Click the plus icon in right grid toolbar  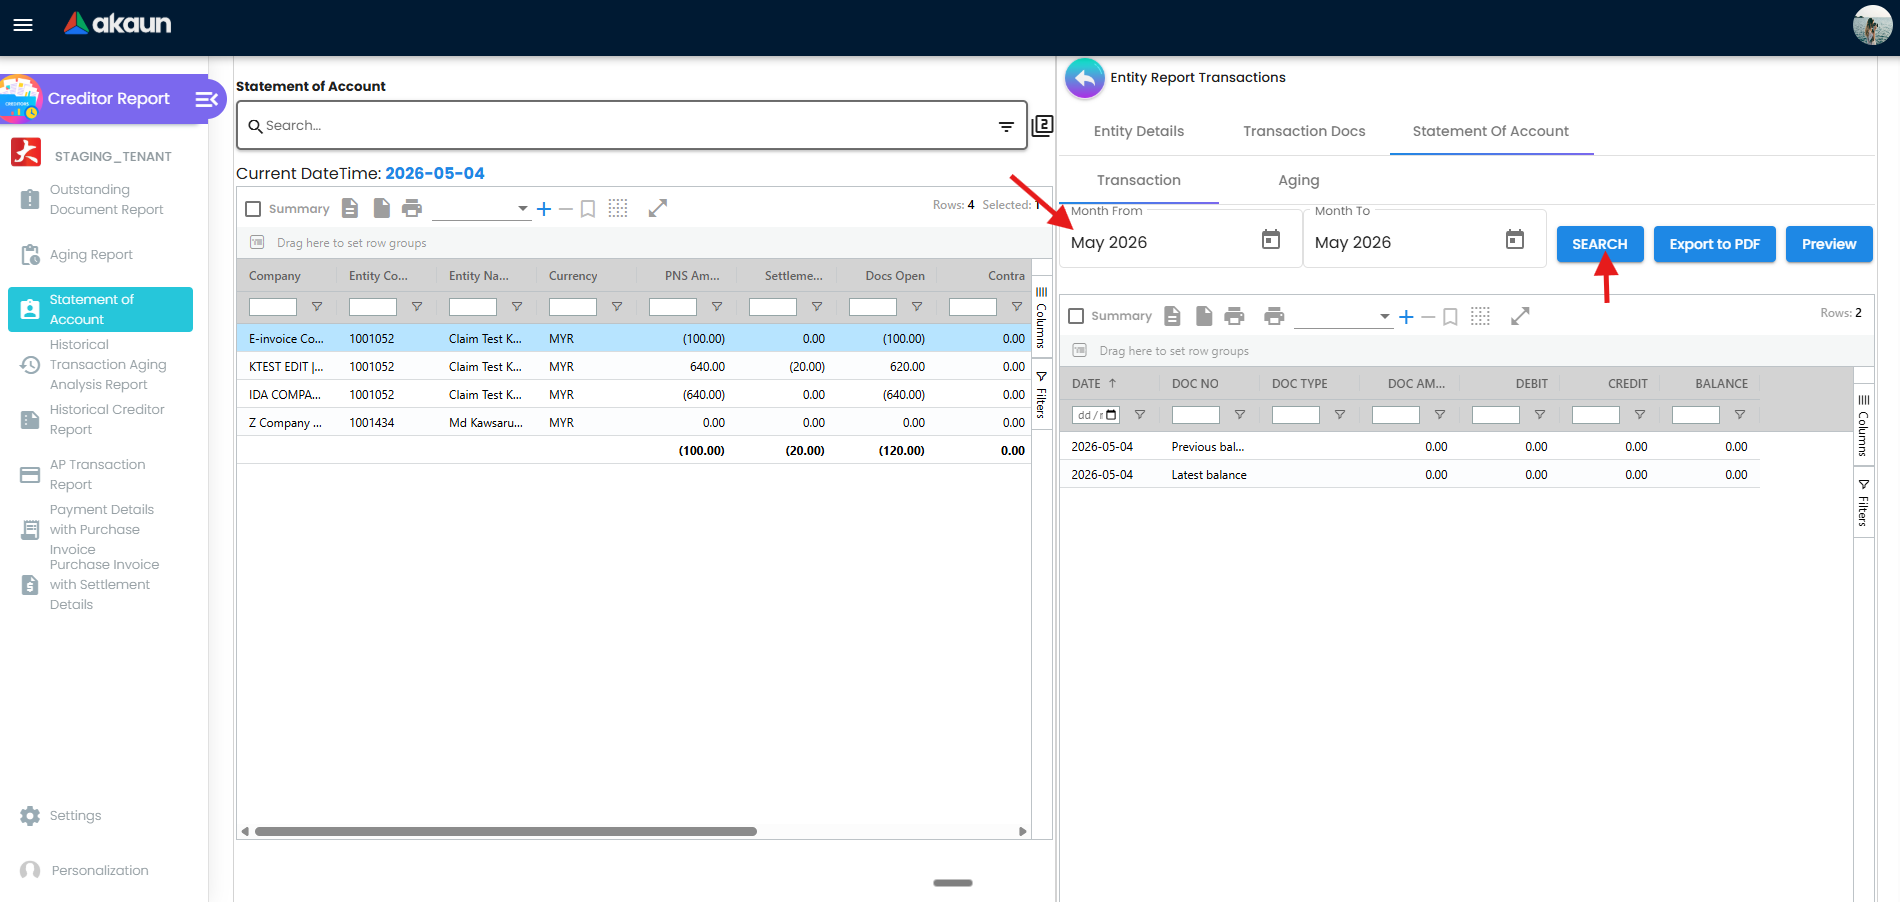click(1406, 317)
